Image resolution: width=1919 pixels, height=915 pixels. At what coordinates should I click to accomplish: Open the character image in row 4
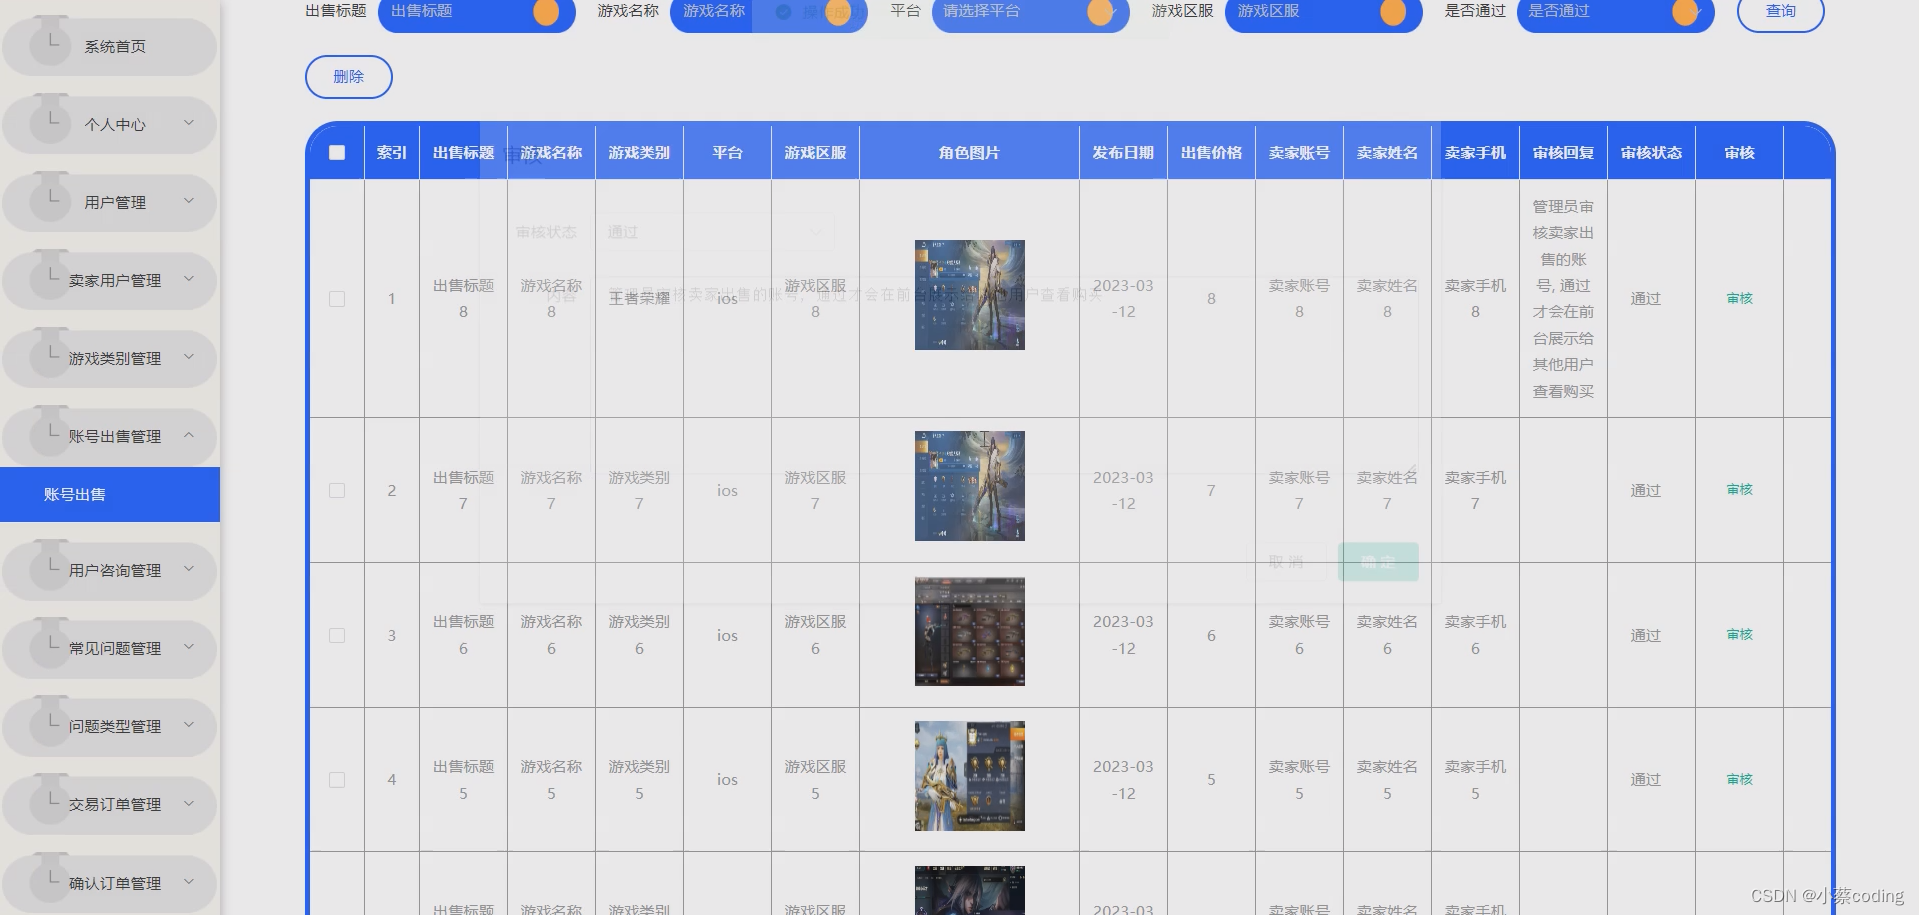tap(969, 776)
